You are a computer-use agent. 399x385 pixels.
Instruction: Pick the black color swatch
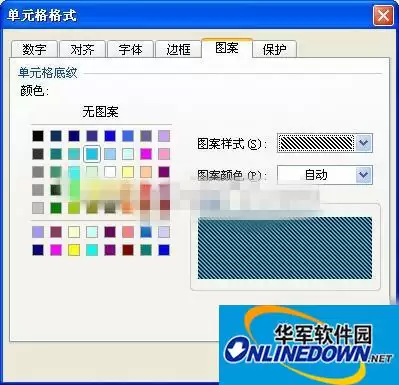[38, 136]
